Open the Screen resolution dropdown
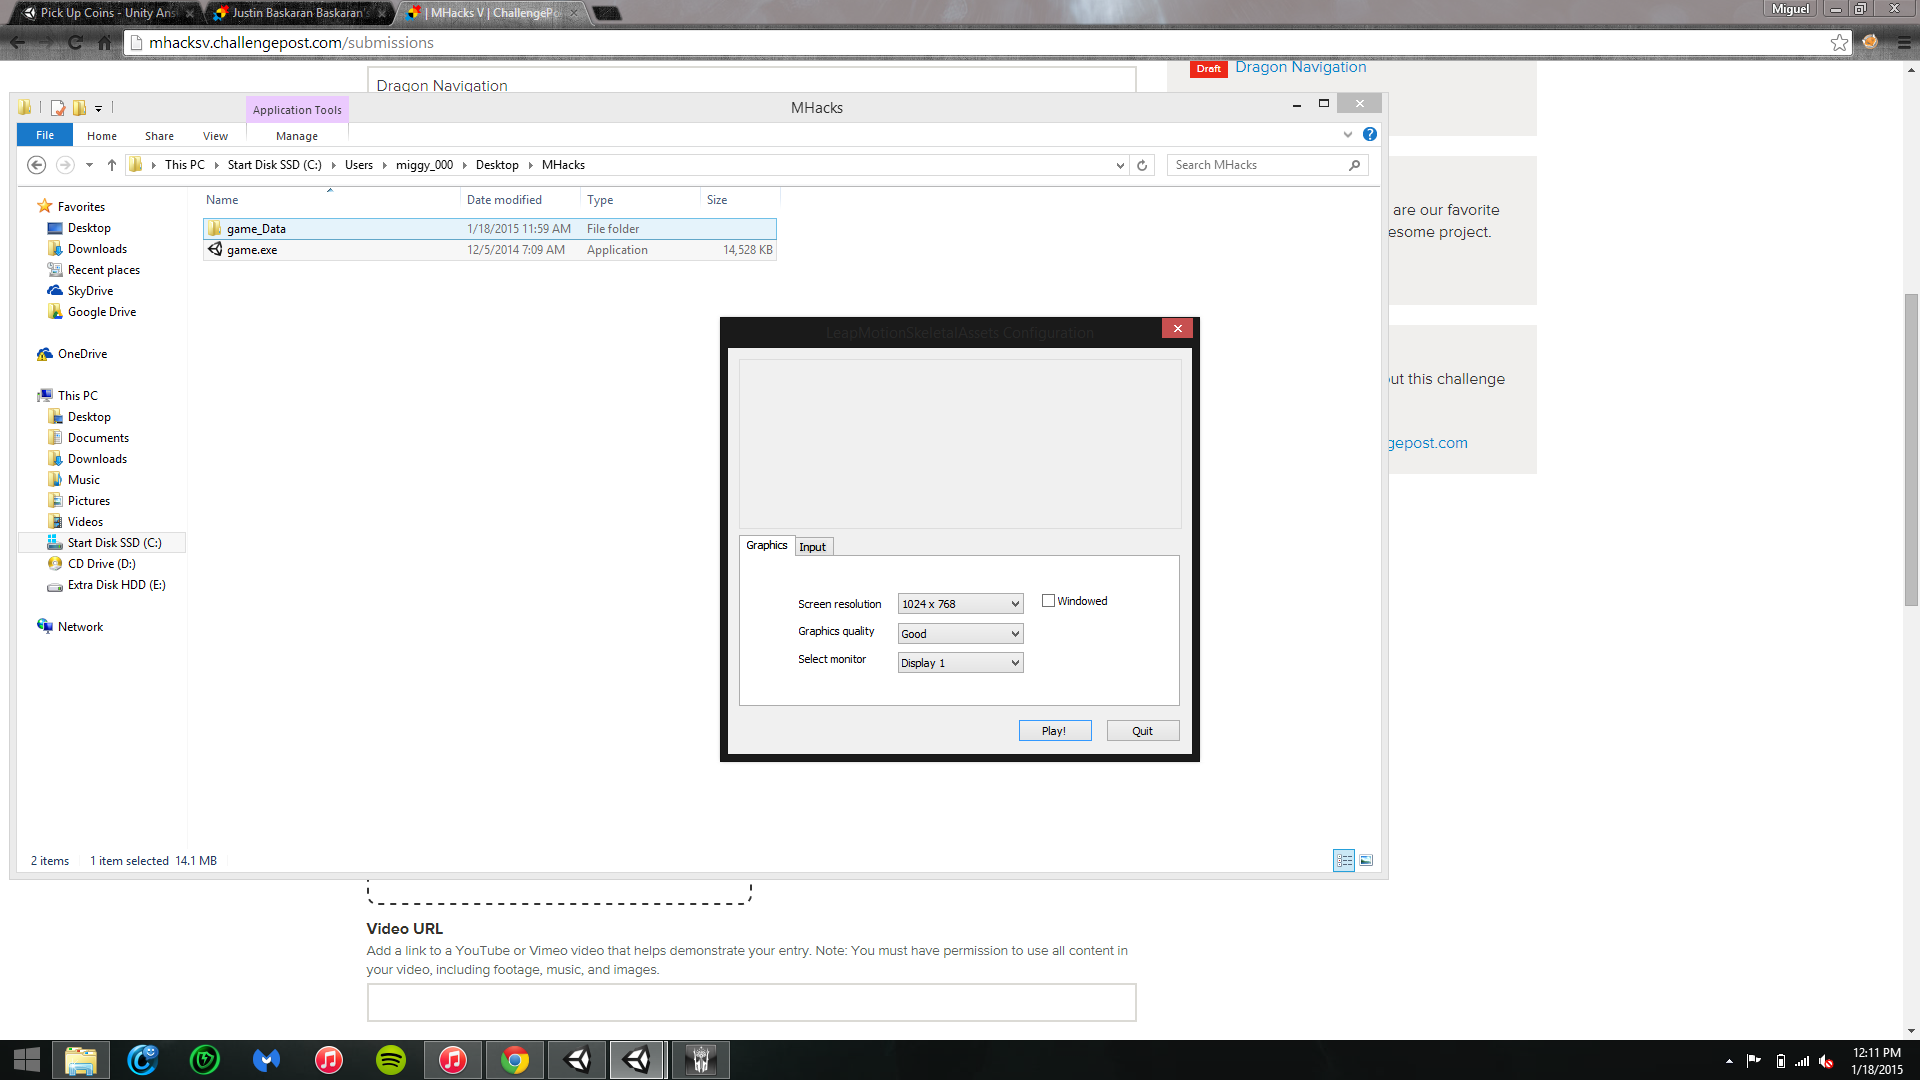Screen dimensions: 1920x1080 click(x=960, y=604)
